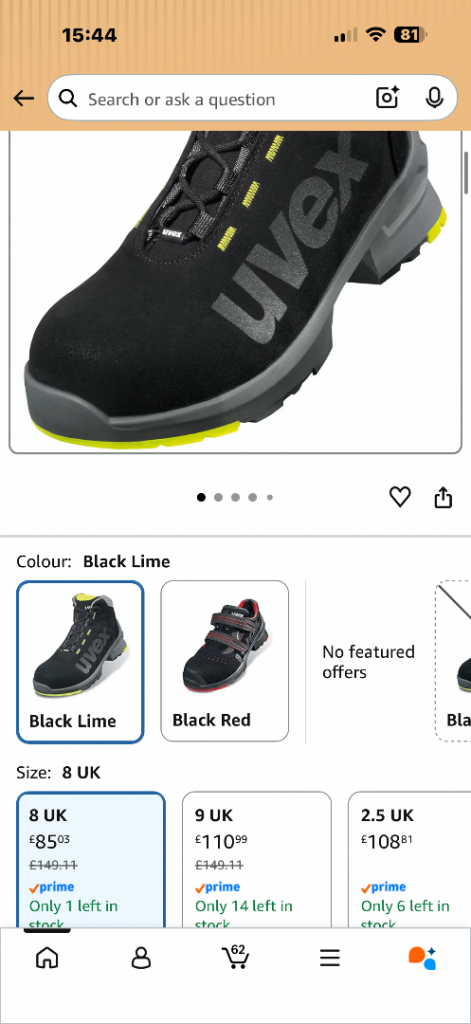Activate microphone voice search
This screenshot has width=471, height=1024.
point(434,98)
